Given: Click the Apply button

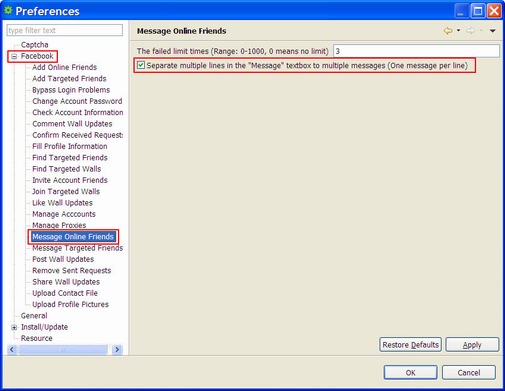Looking at the screenshot, I should pos(472,345).
